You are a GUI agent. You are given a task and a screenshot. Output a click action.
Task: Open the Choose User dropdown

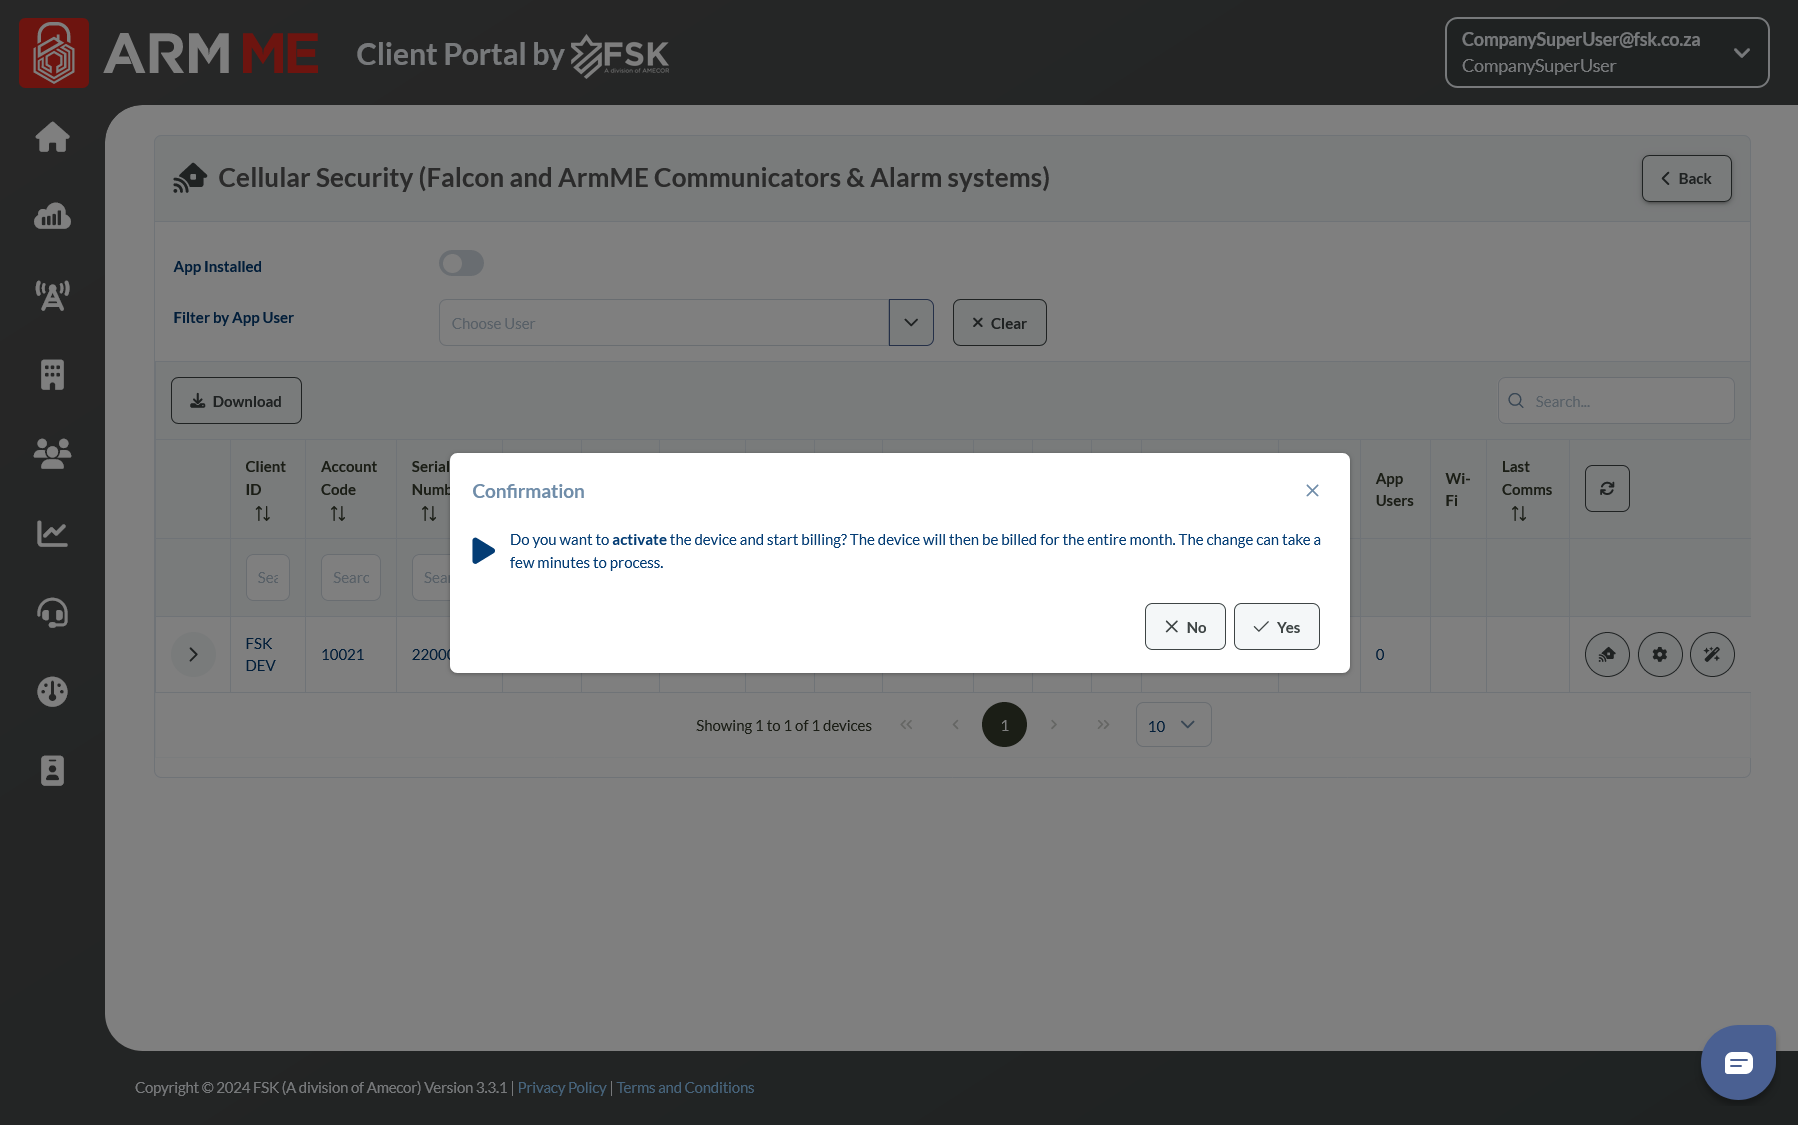coord(911,323)
